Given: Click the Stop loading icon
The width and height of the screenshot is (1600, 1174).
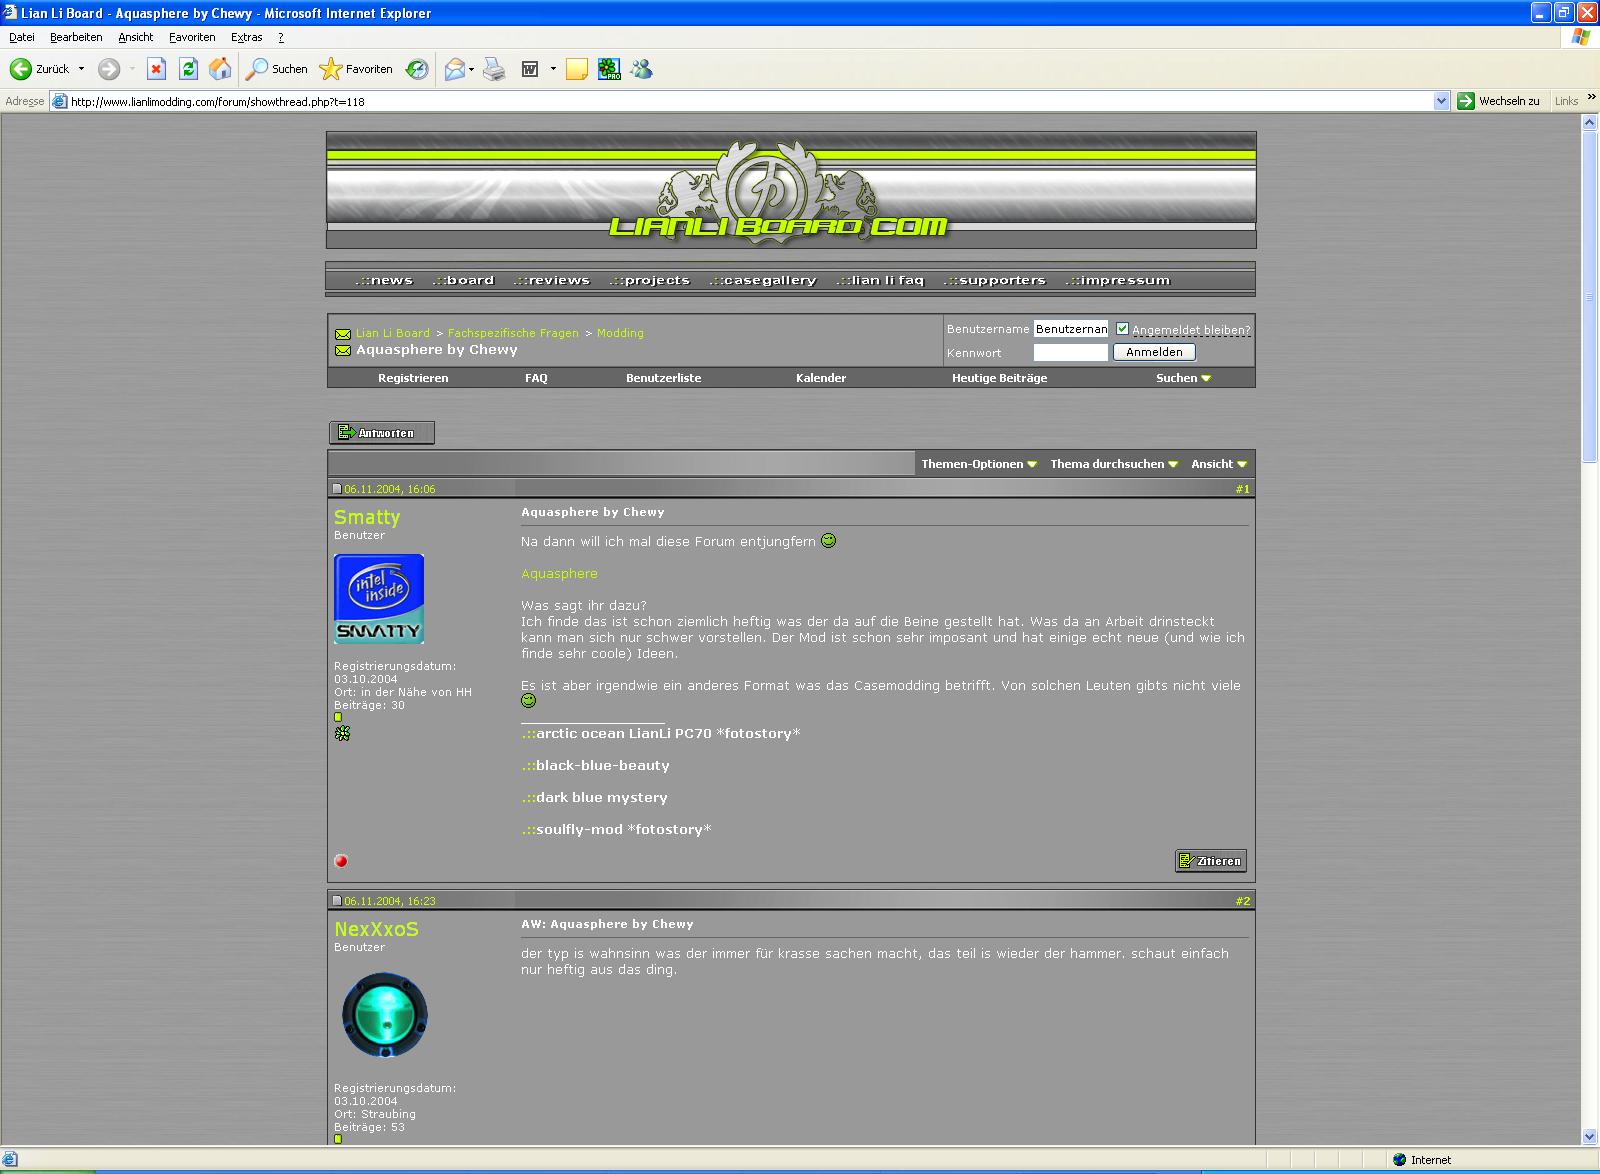Looking at the screenshot, I should tap(156, 69).
